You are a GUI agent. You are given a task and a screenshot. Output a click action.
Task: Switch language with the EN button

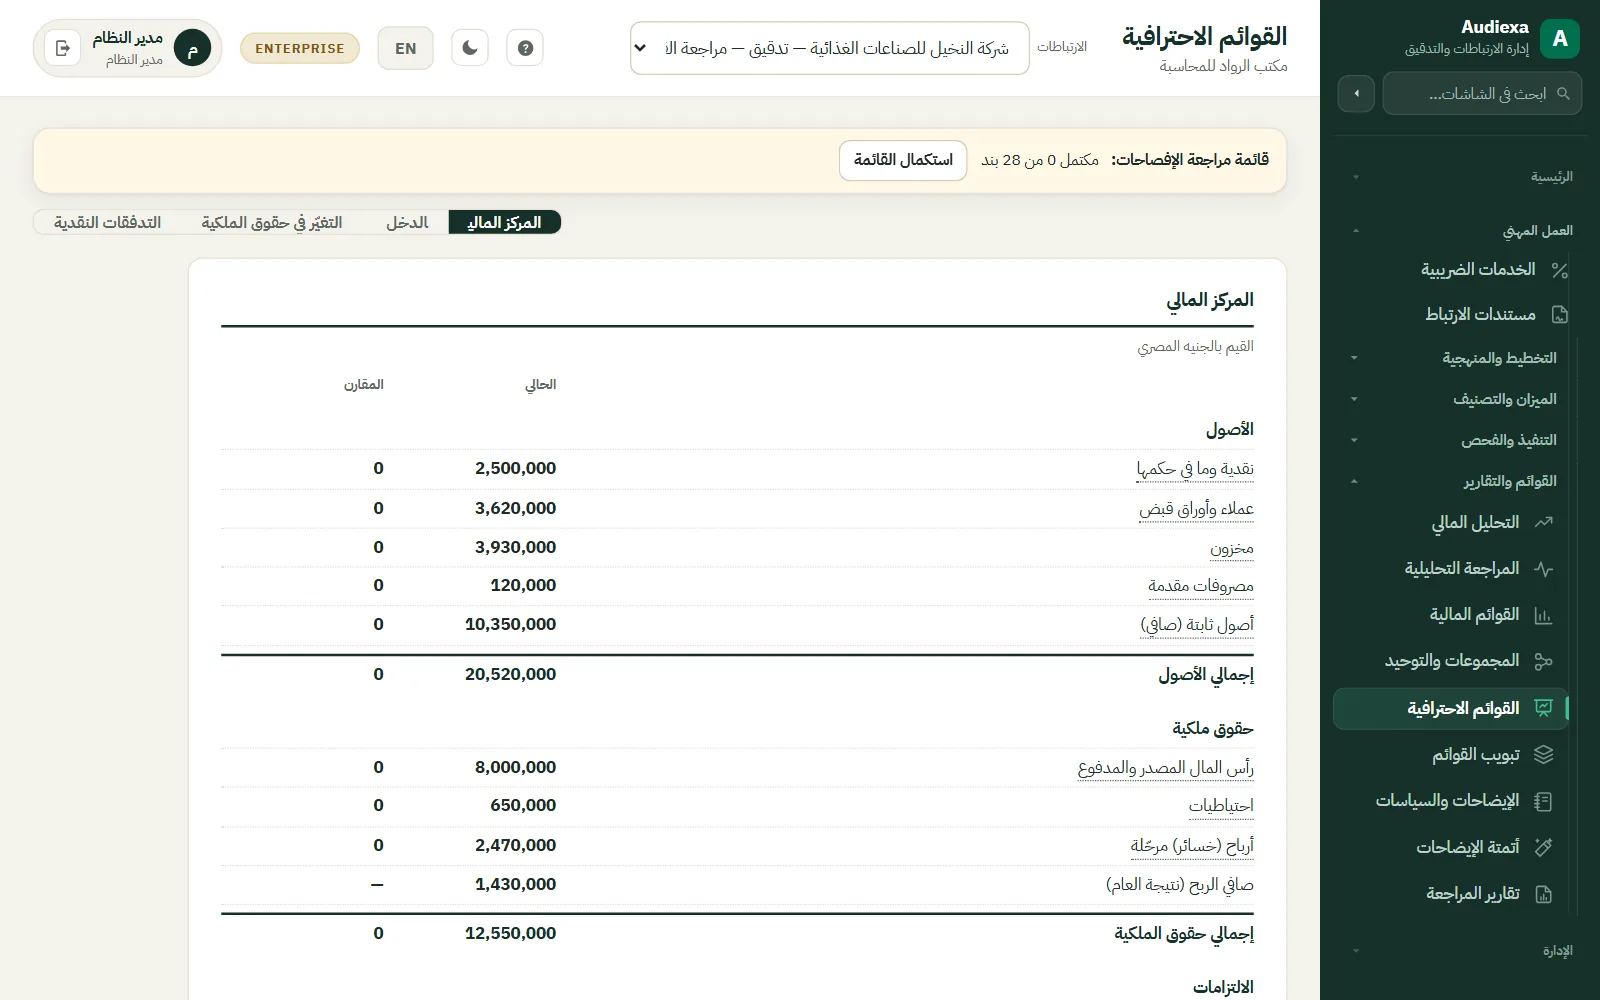405,48
